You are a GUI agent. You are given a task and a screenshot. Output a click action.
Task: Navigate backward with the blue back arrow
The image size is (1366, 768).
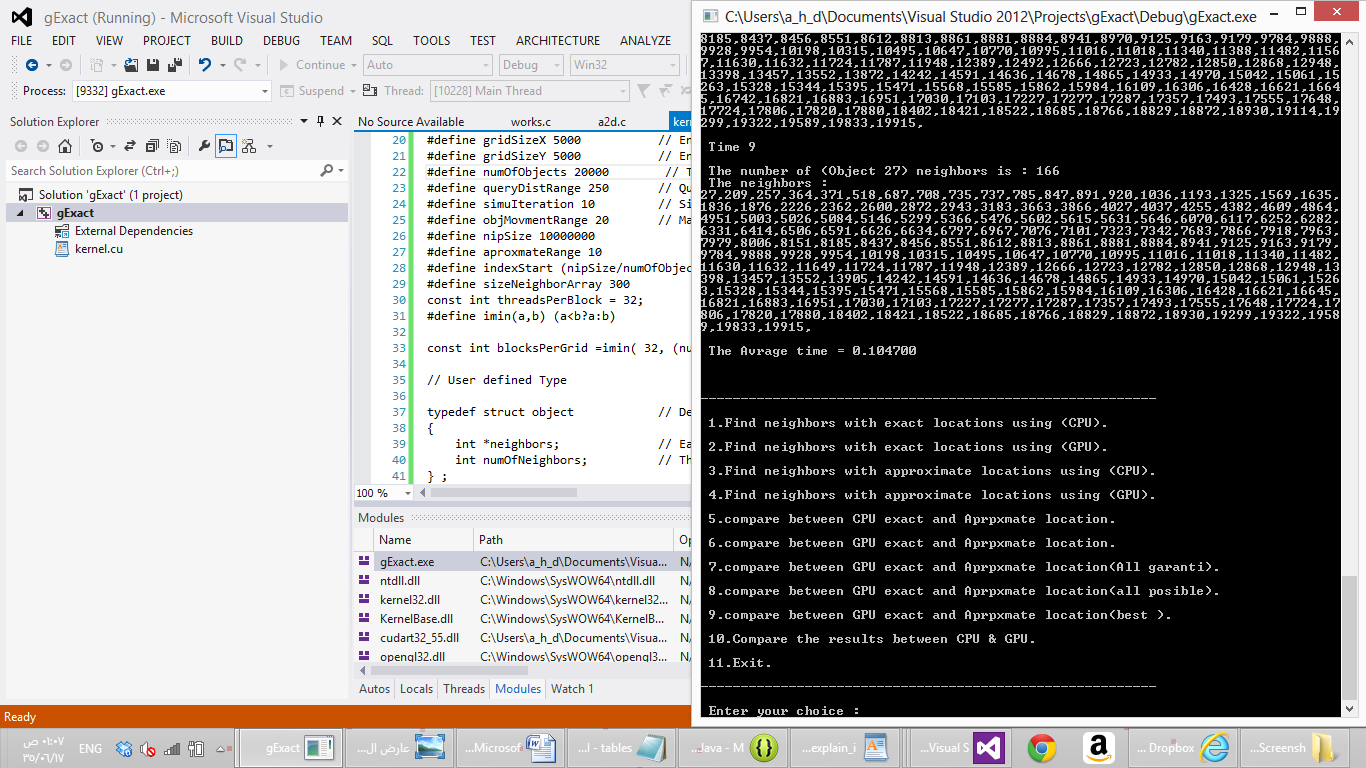tap(32, 65)
